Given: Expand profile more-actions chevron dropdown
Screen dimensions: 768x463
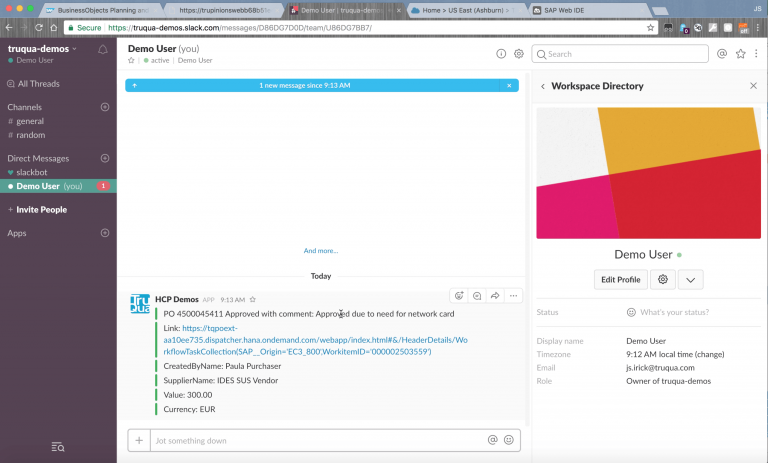Looking at the screenshot, I should [x=691, y=279].
